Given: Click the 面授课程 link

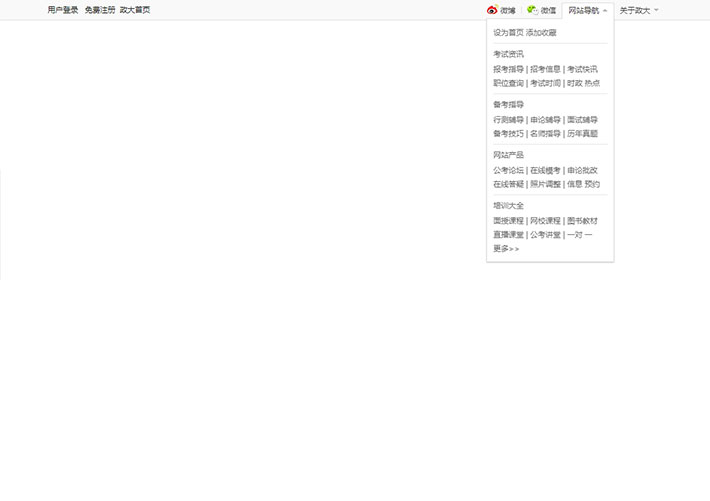Looking at the screenshot, I should pyautogui.click(x=508, y=221).
